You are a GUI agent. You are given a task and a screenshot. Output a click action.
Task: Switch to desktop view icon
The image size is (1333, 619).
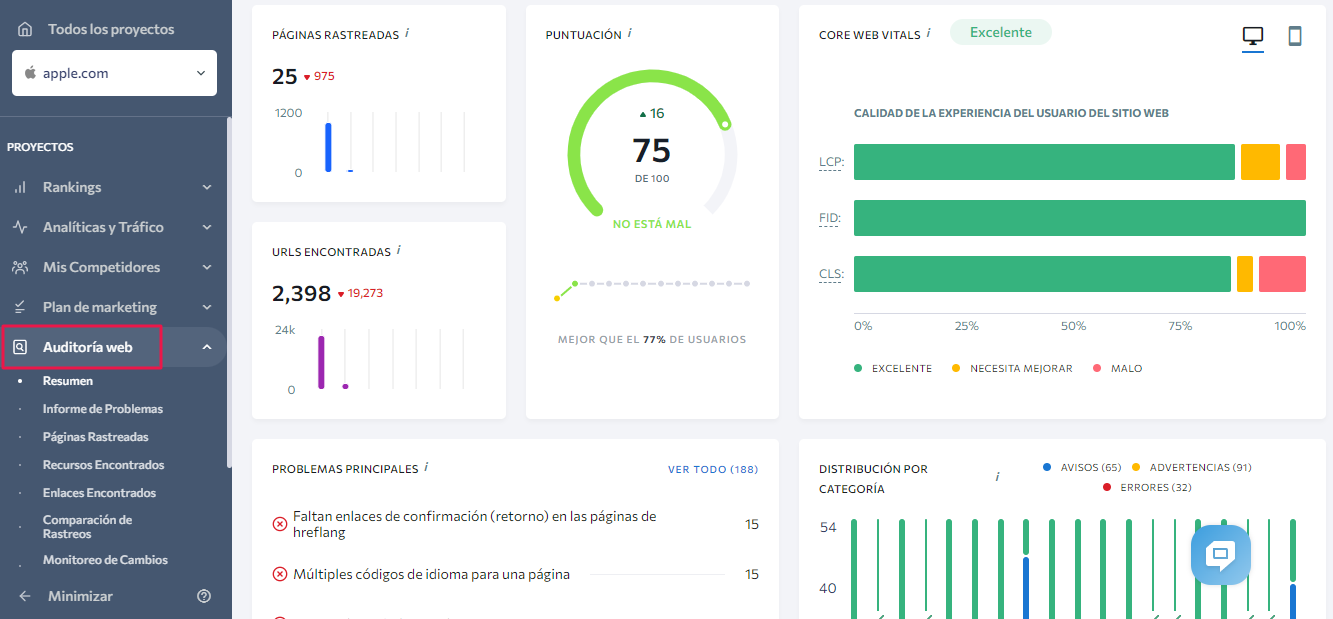point(1253,36)
